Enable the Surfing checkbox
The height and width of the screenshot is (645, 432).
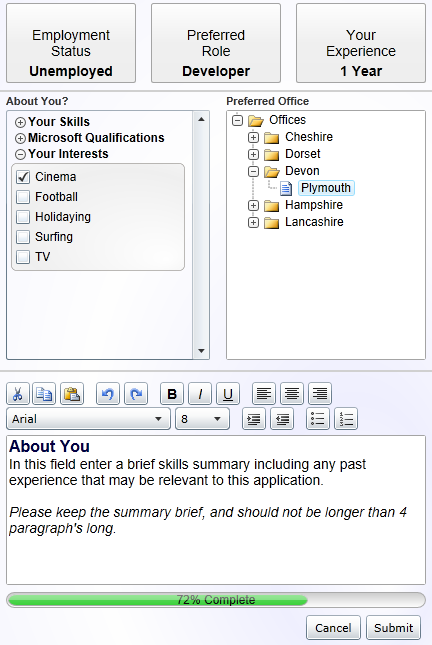[23, 237]
